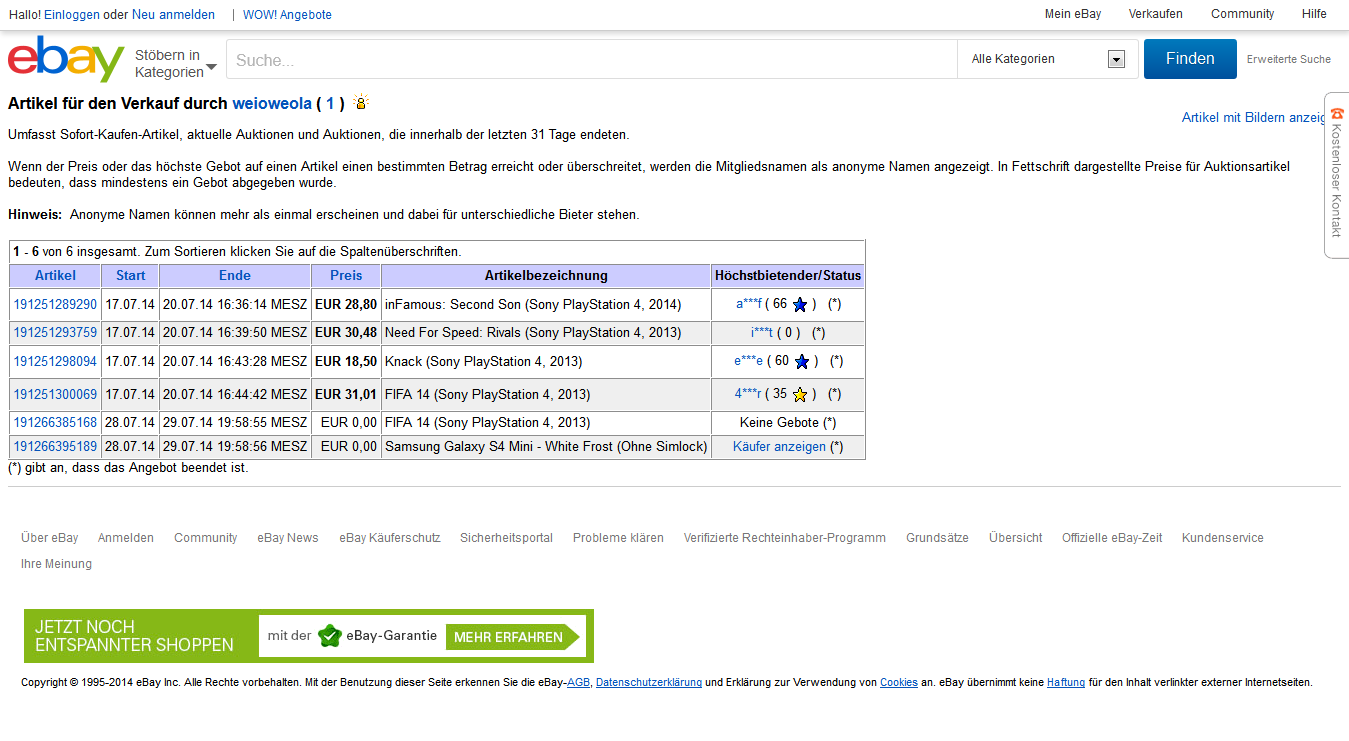Click the MEHR ERFAHREN button
Viewport: 1349px width, 741px height.
click(x=514, y=637)
